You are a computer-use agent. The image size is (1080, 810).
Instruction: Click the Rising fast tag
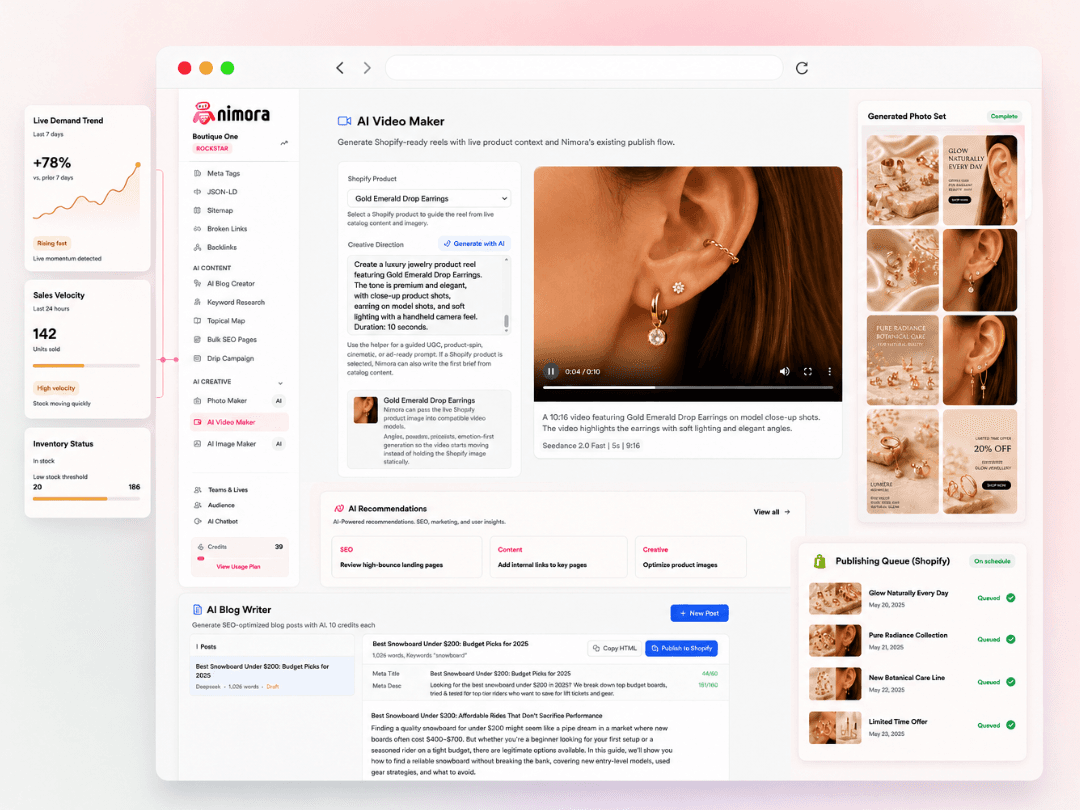[52, 243]
